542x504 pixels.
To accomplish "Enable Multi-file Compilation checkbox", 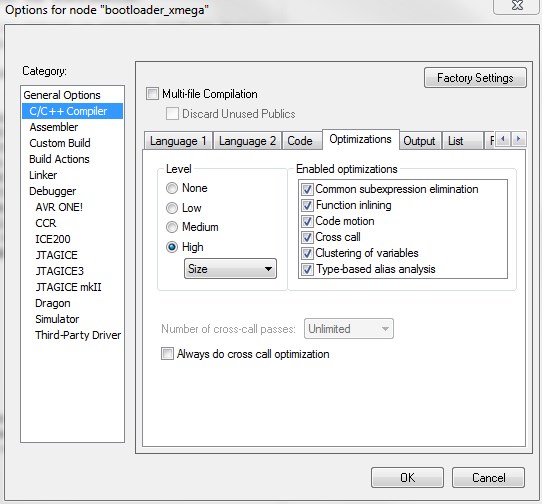I will (x=152, y=94).
